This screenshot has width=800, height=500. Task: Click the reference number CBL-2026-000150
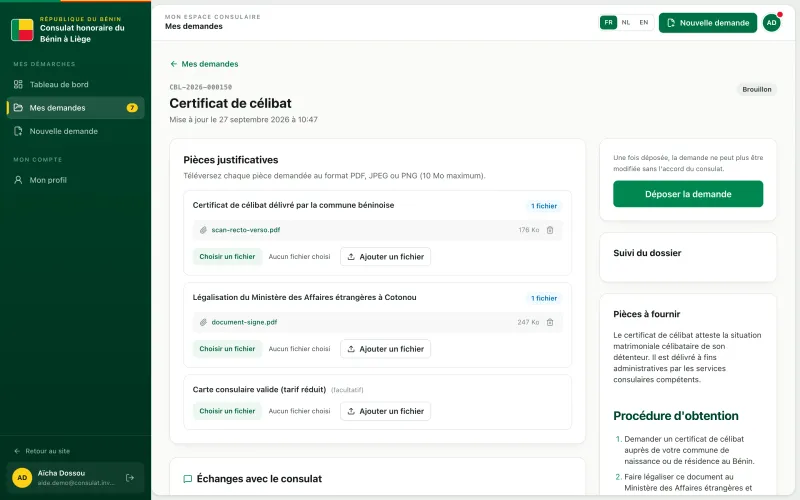[x=201, y=87]
